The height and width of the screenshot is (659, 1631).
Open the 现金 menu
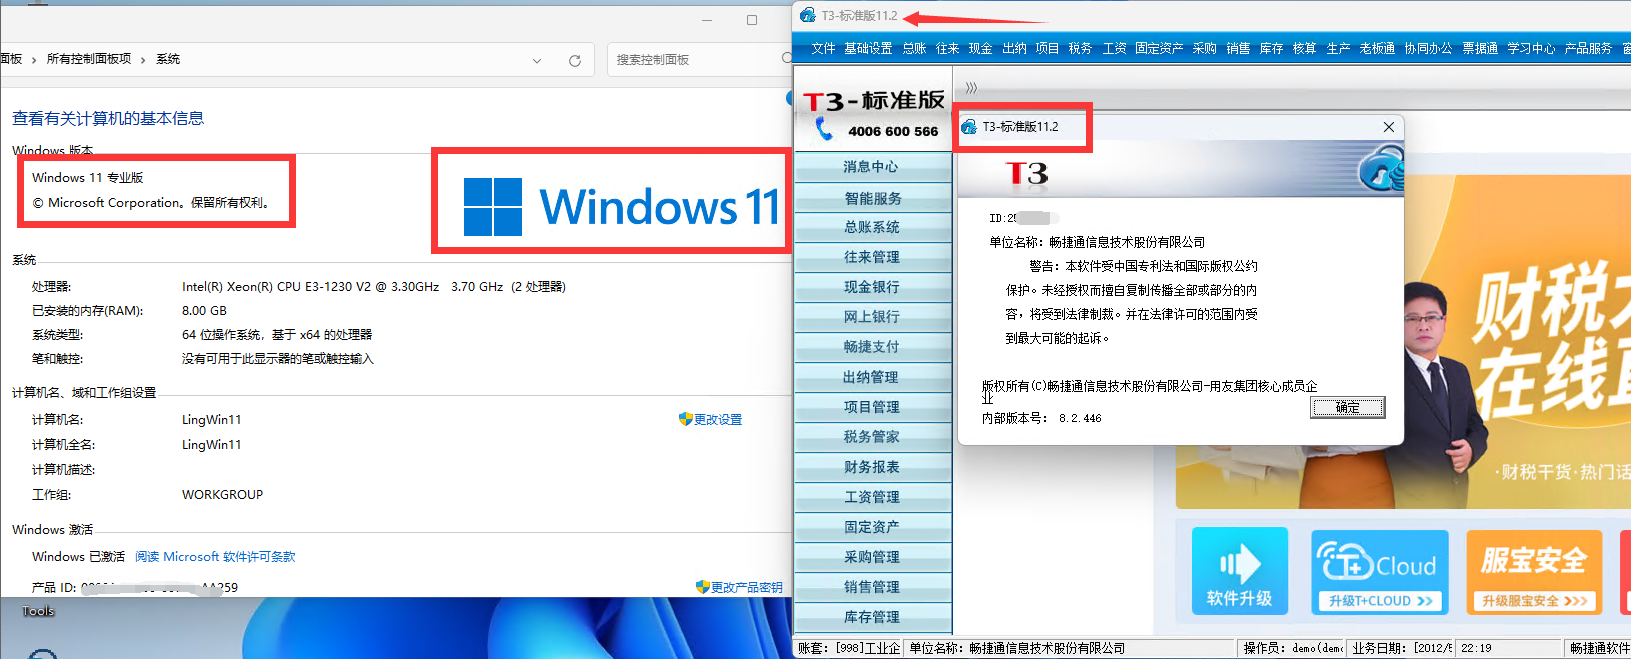pos(980,48)
